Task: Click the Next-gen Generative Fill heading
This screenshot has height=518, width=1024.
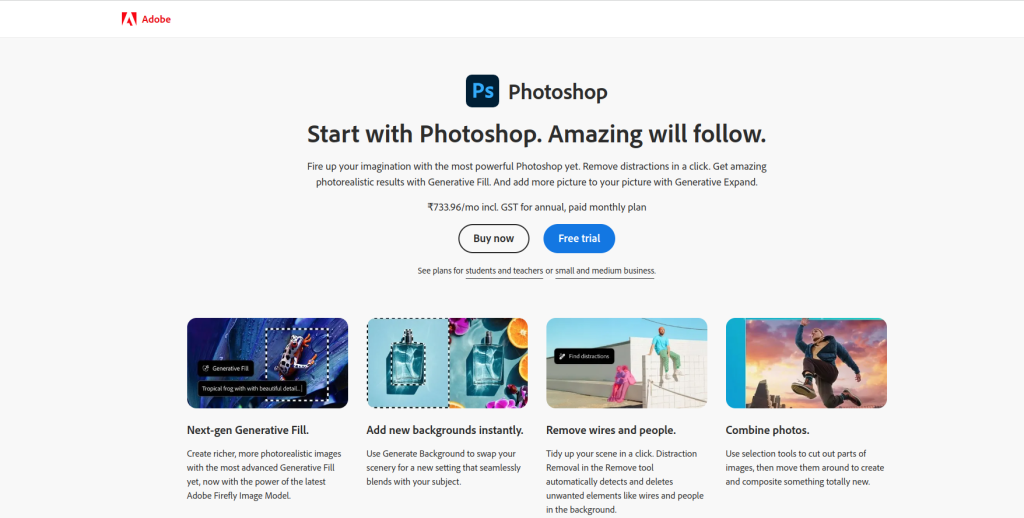Action: (248, 430)
